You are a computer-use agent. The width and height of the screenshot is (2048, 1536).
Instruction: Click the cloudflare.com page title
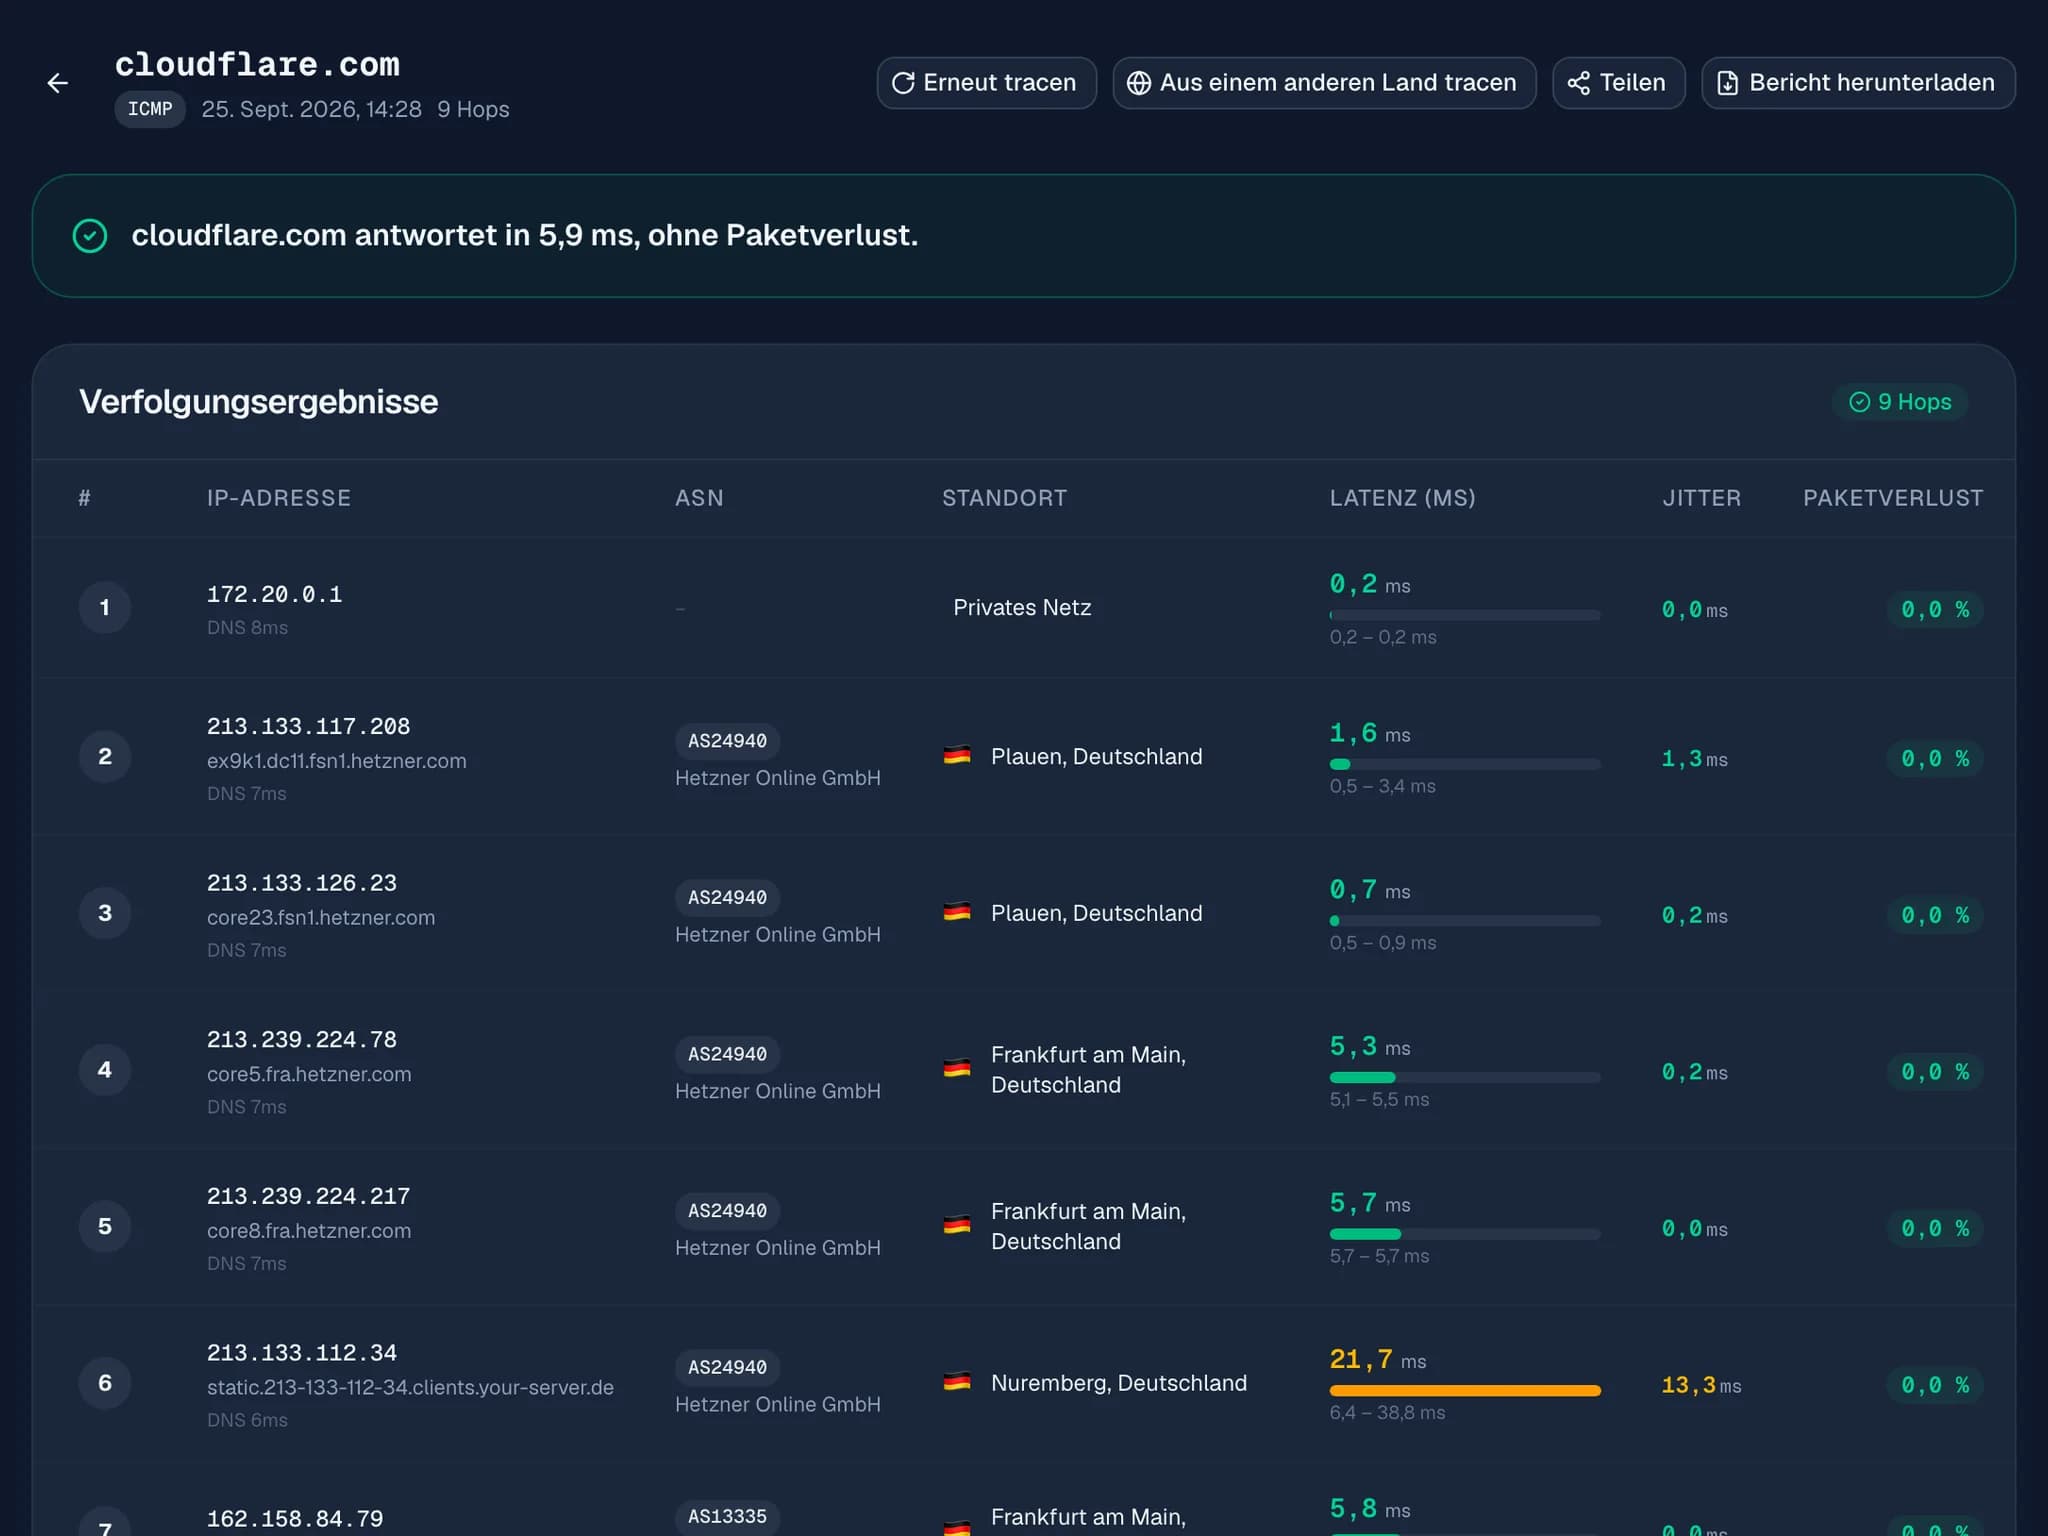pos(257,65)
